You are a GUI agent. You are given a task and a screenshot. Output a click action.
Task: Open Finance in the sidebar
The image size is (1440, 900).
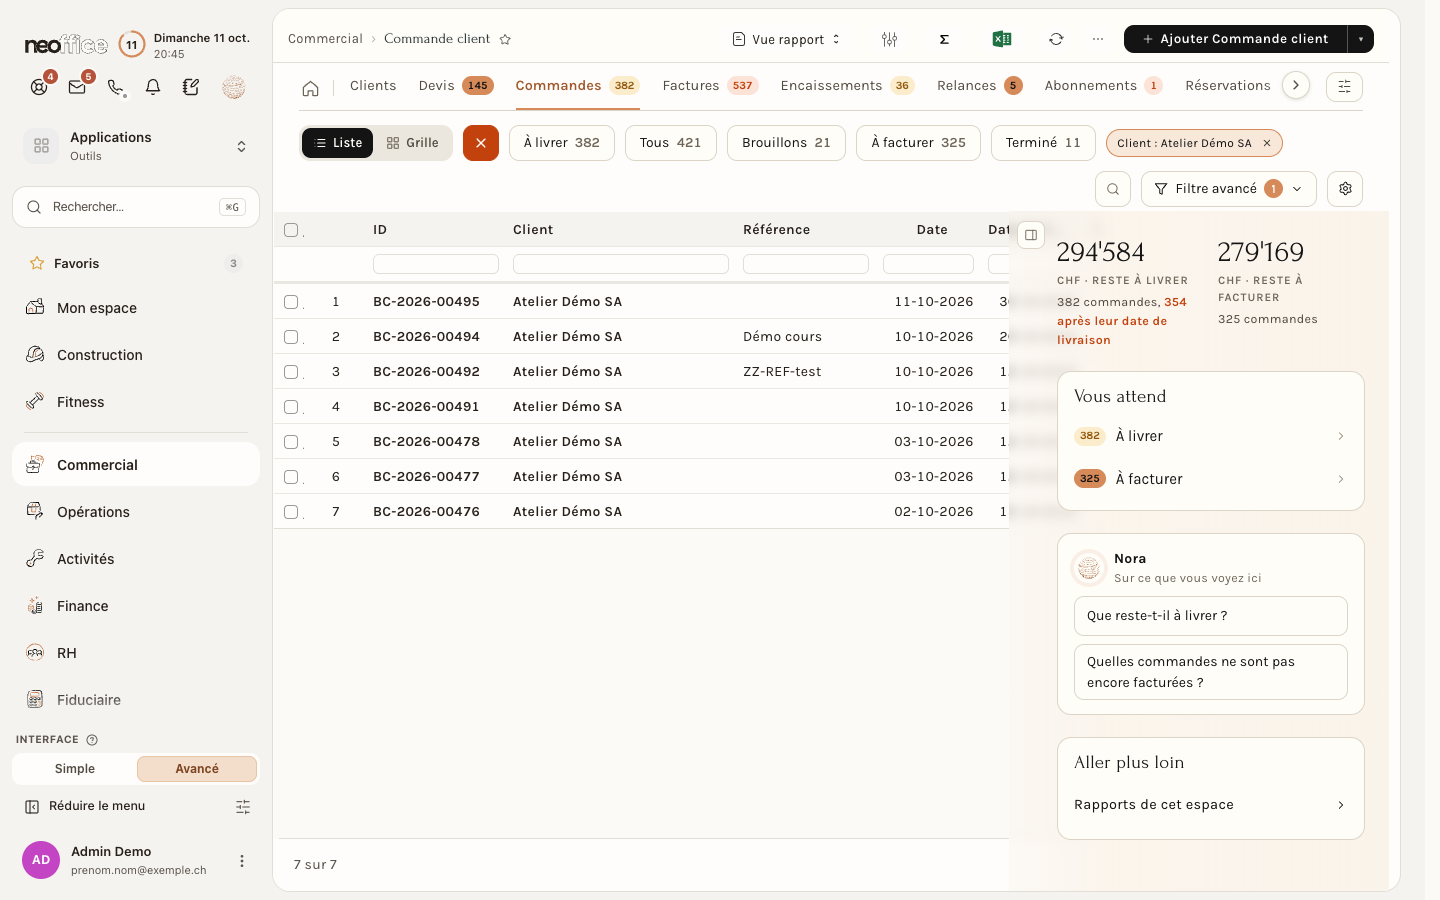136,606
